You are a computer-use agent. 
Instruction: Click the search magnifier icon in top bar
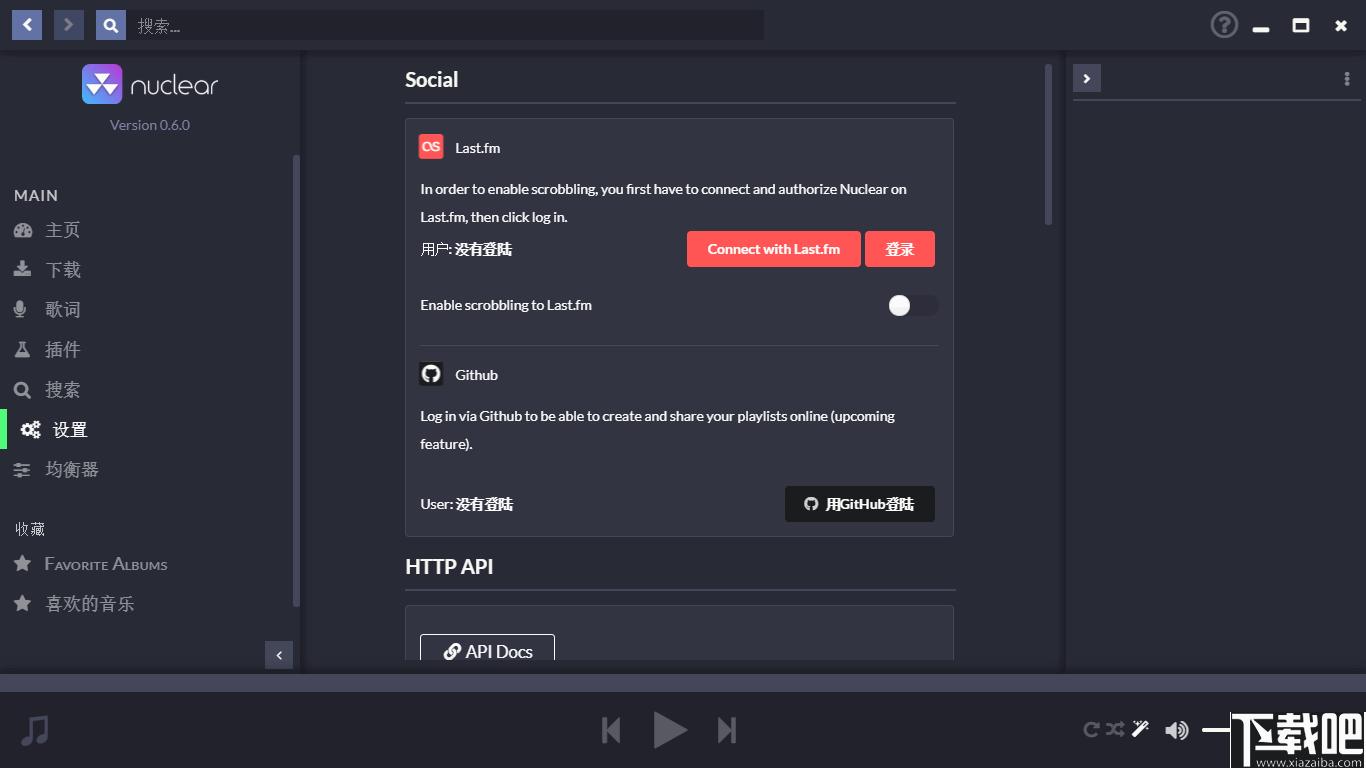click(111, 25)
